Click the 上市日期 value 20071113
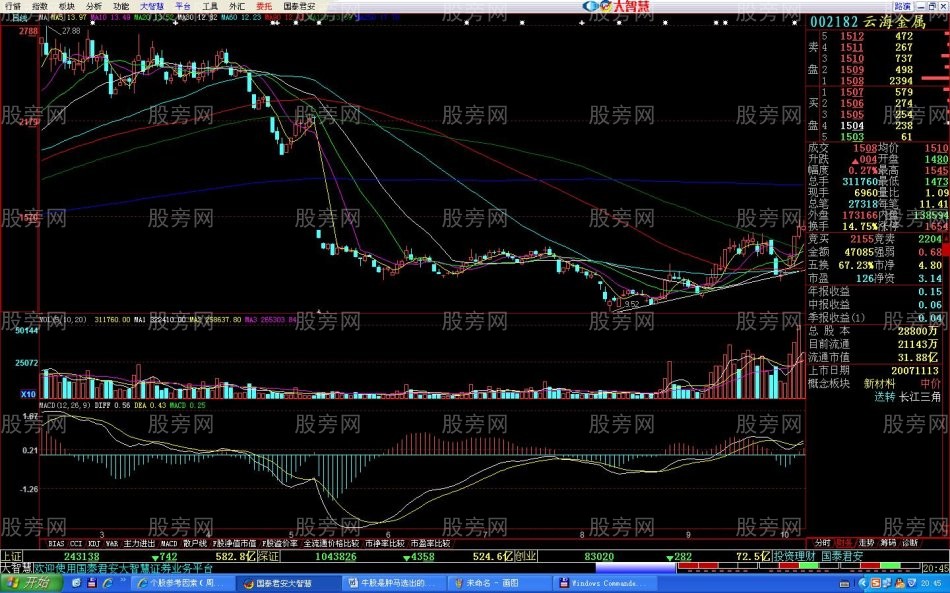Viewport: 950px width, 593px height. pyautogui.click(x=915, y=371)
